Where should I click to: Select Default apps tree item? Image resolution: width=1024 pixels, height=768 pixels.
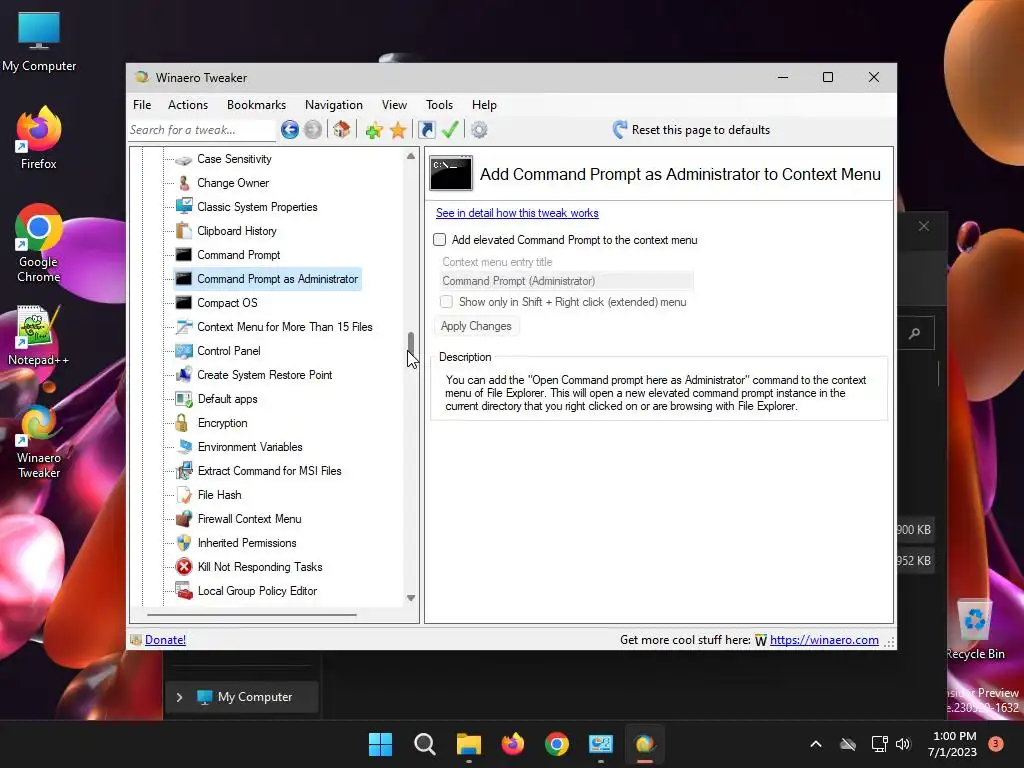227,399
